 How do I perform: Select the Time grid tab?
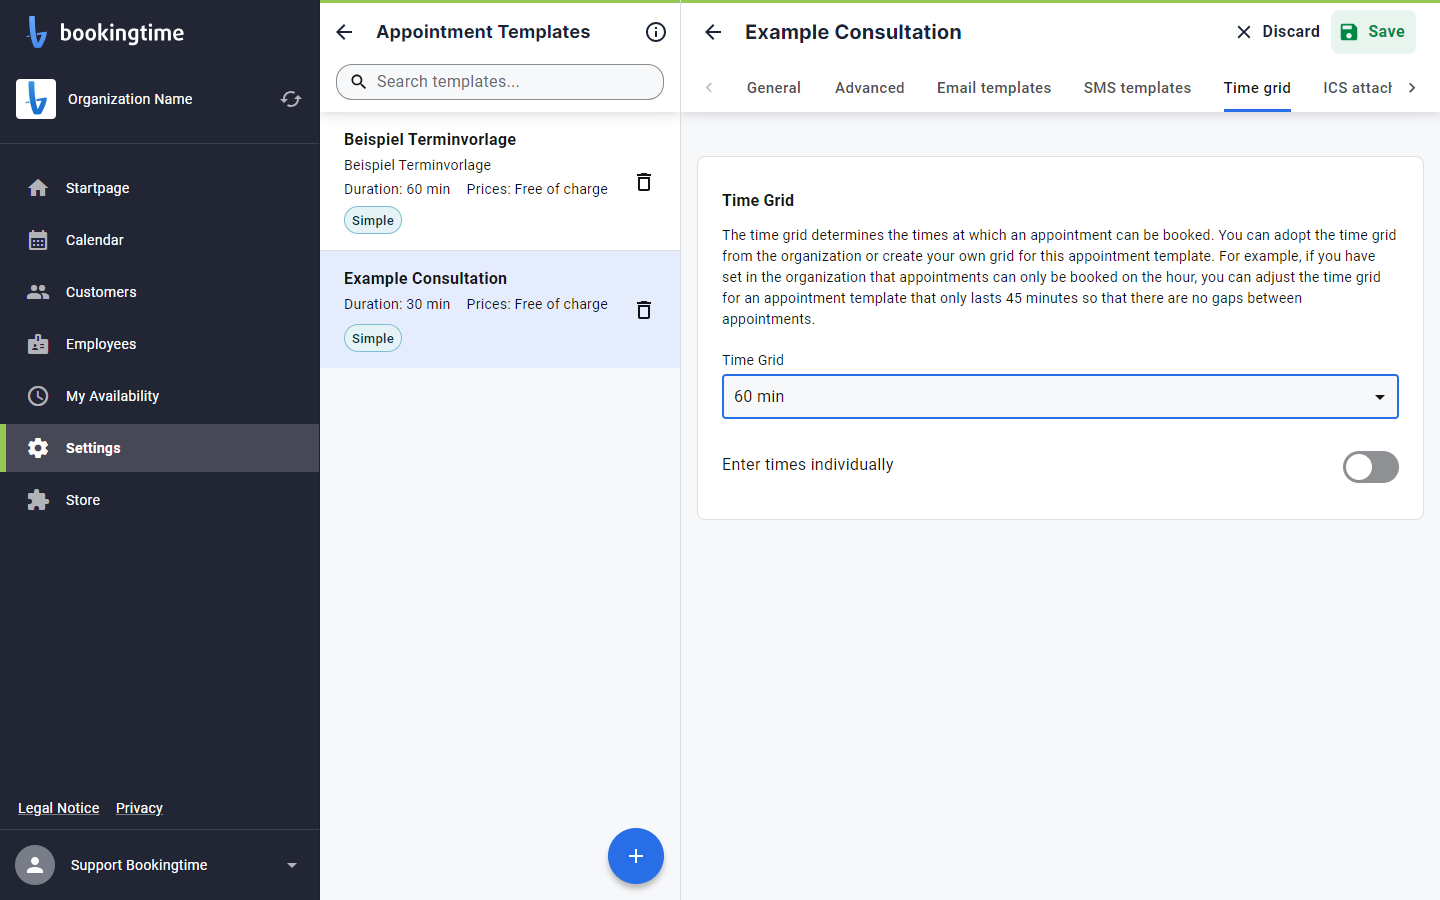(x=1257, y=88)
